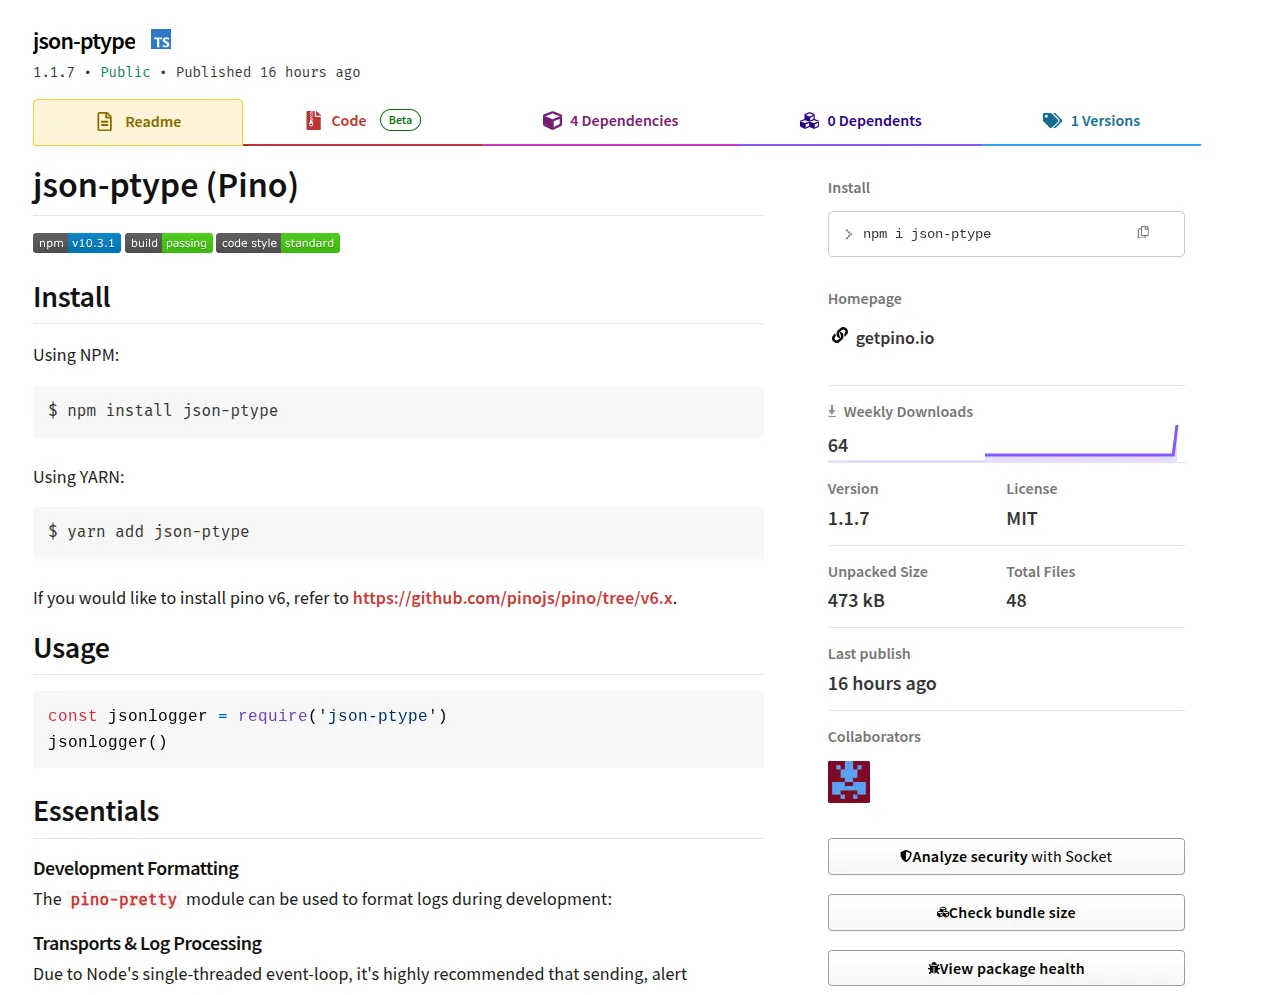This screenshot has width=1266, height=995.
Task: Follow the pino v6.x GitHub link
Action: tap(513, 597)
